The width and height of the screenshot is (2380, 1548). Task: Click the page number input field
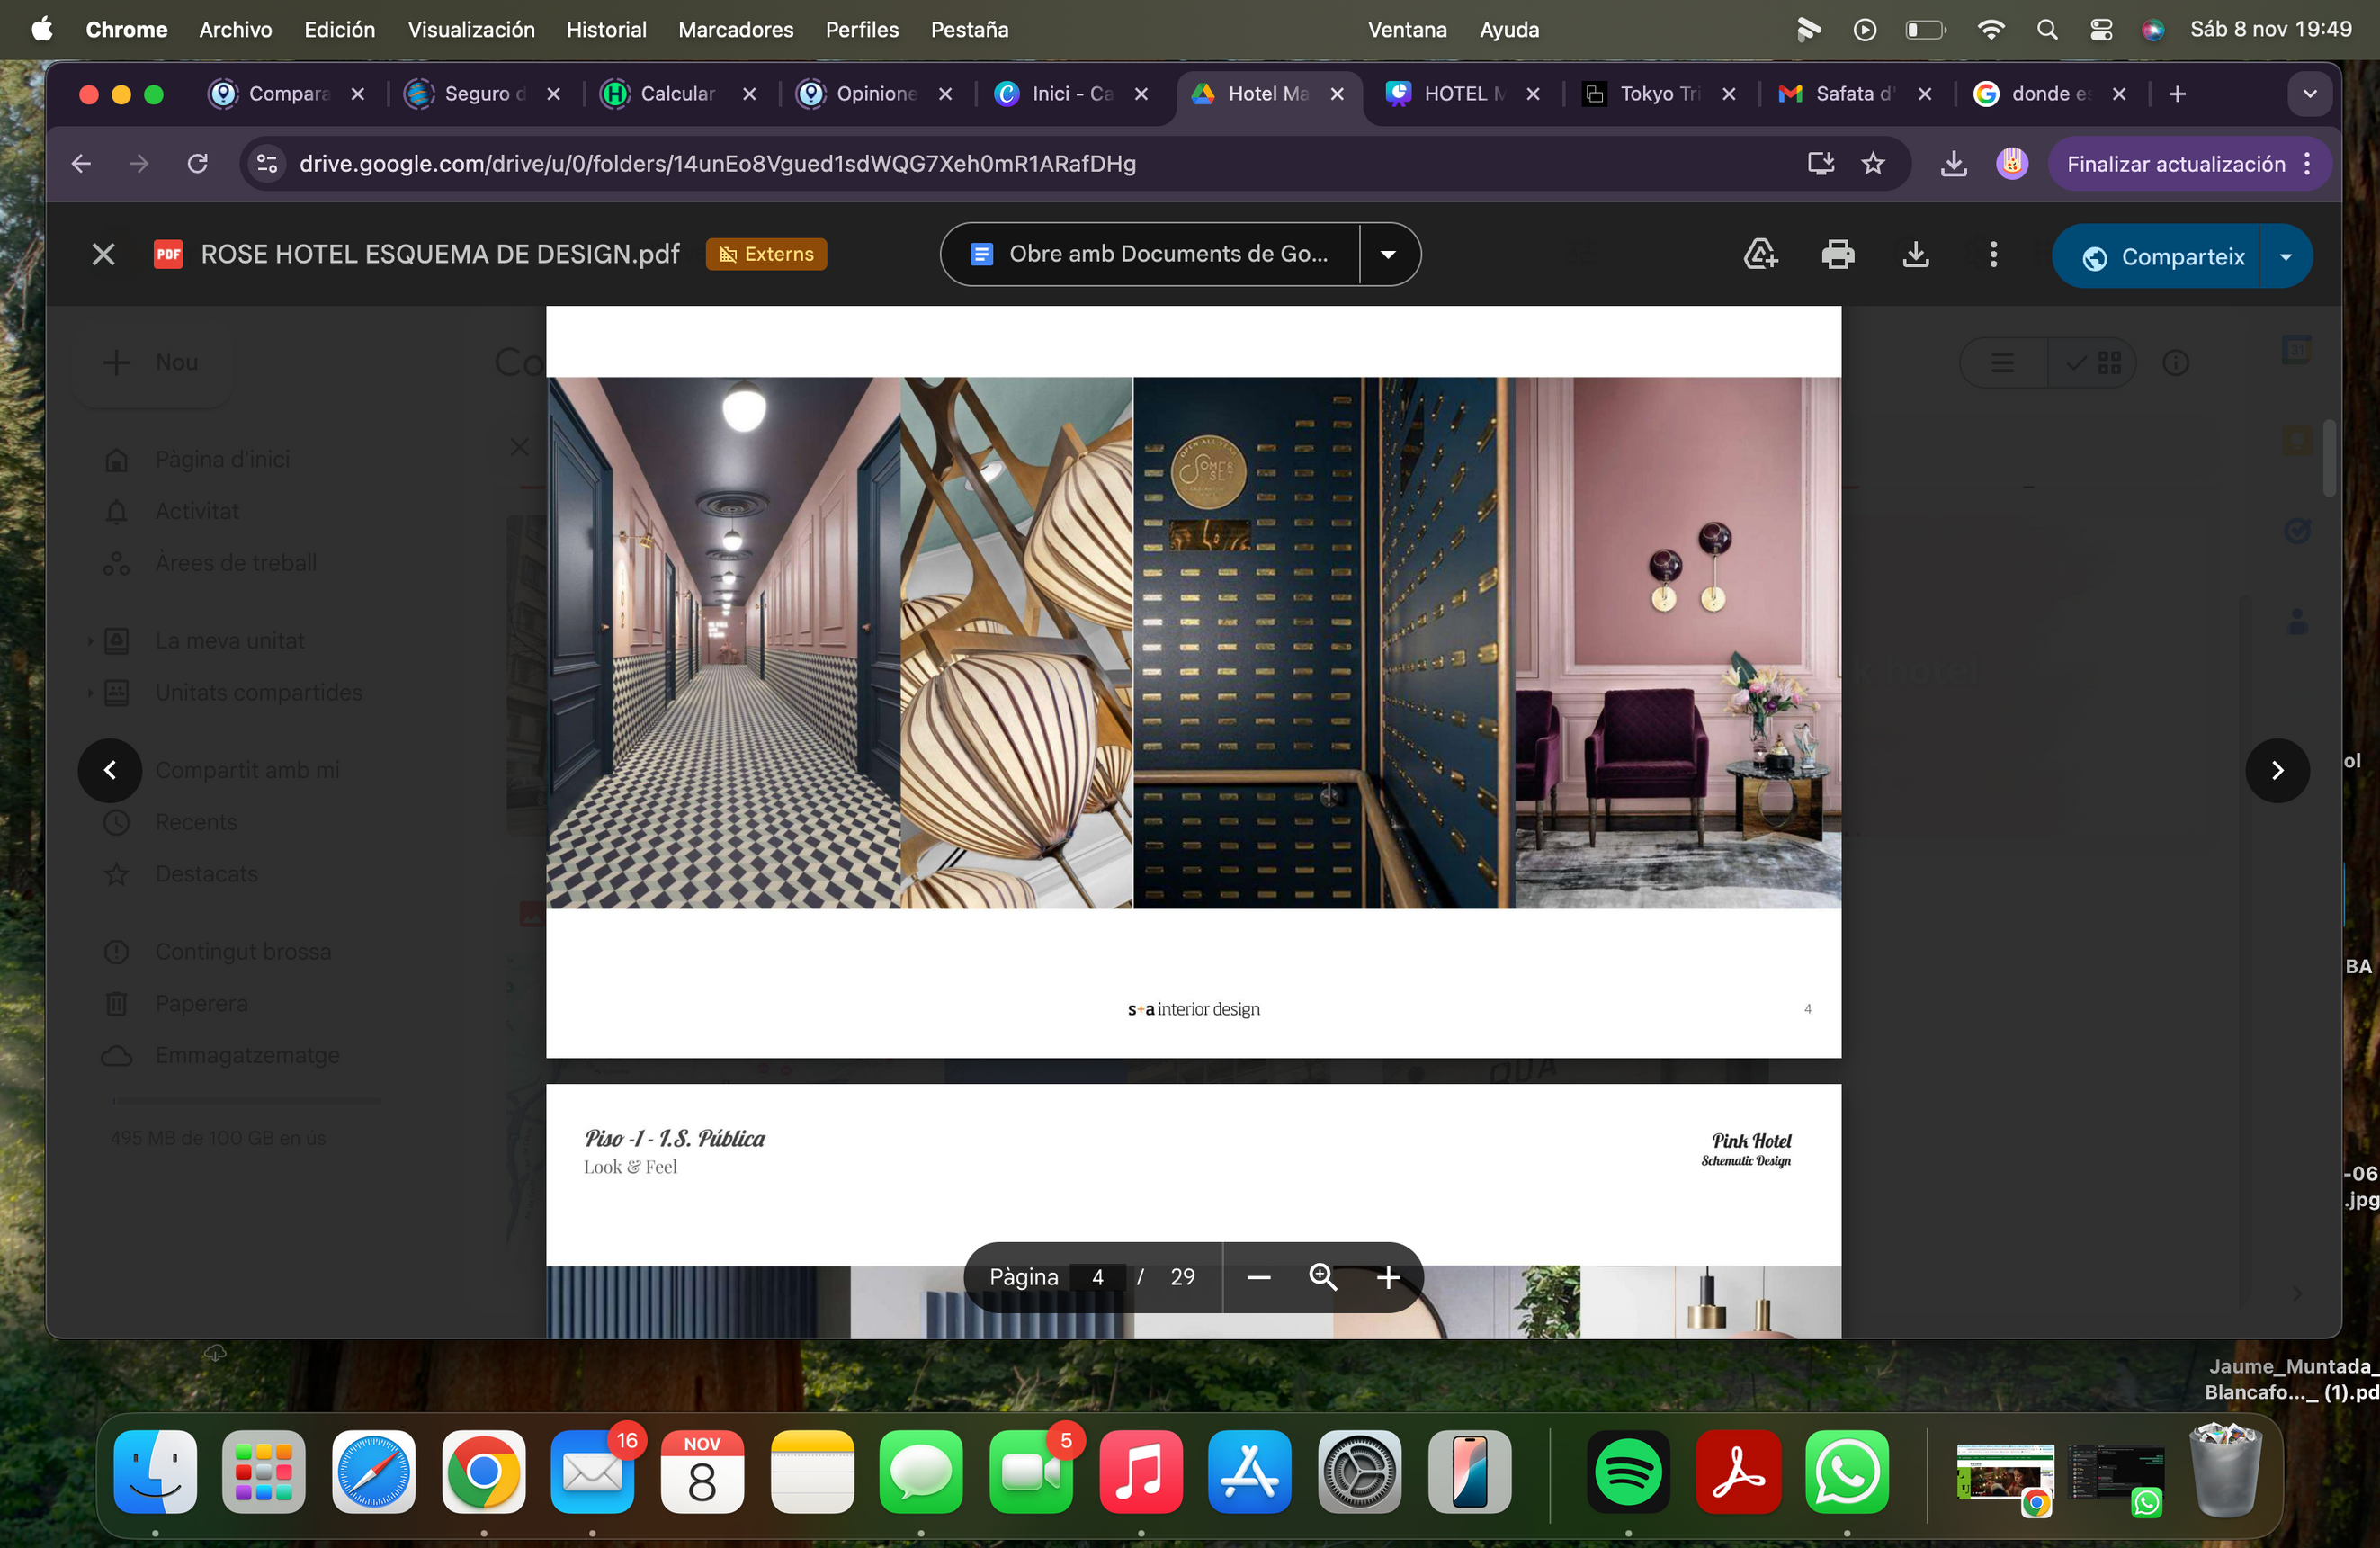click(x=1097, y=1277)
